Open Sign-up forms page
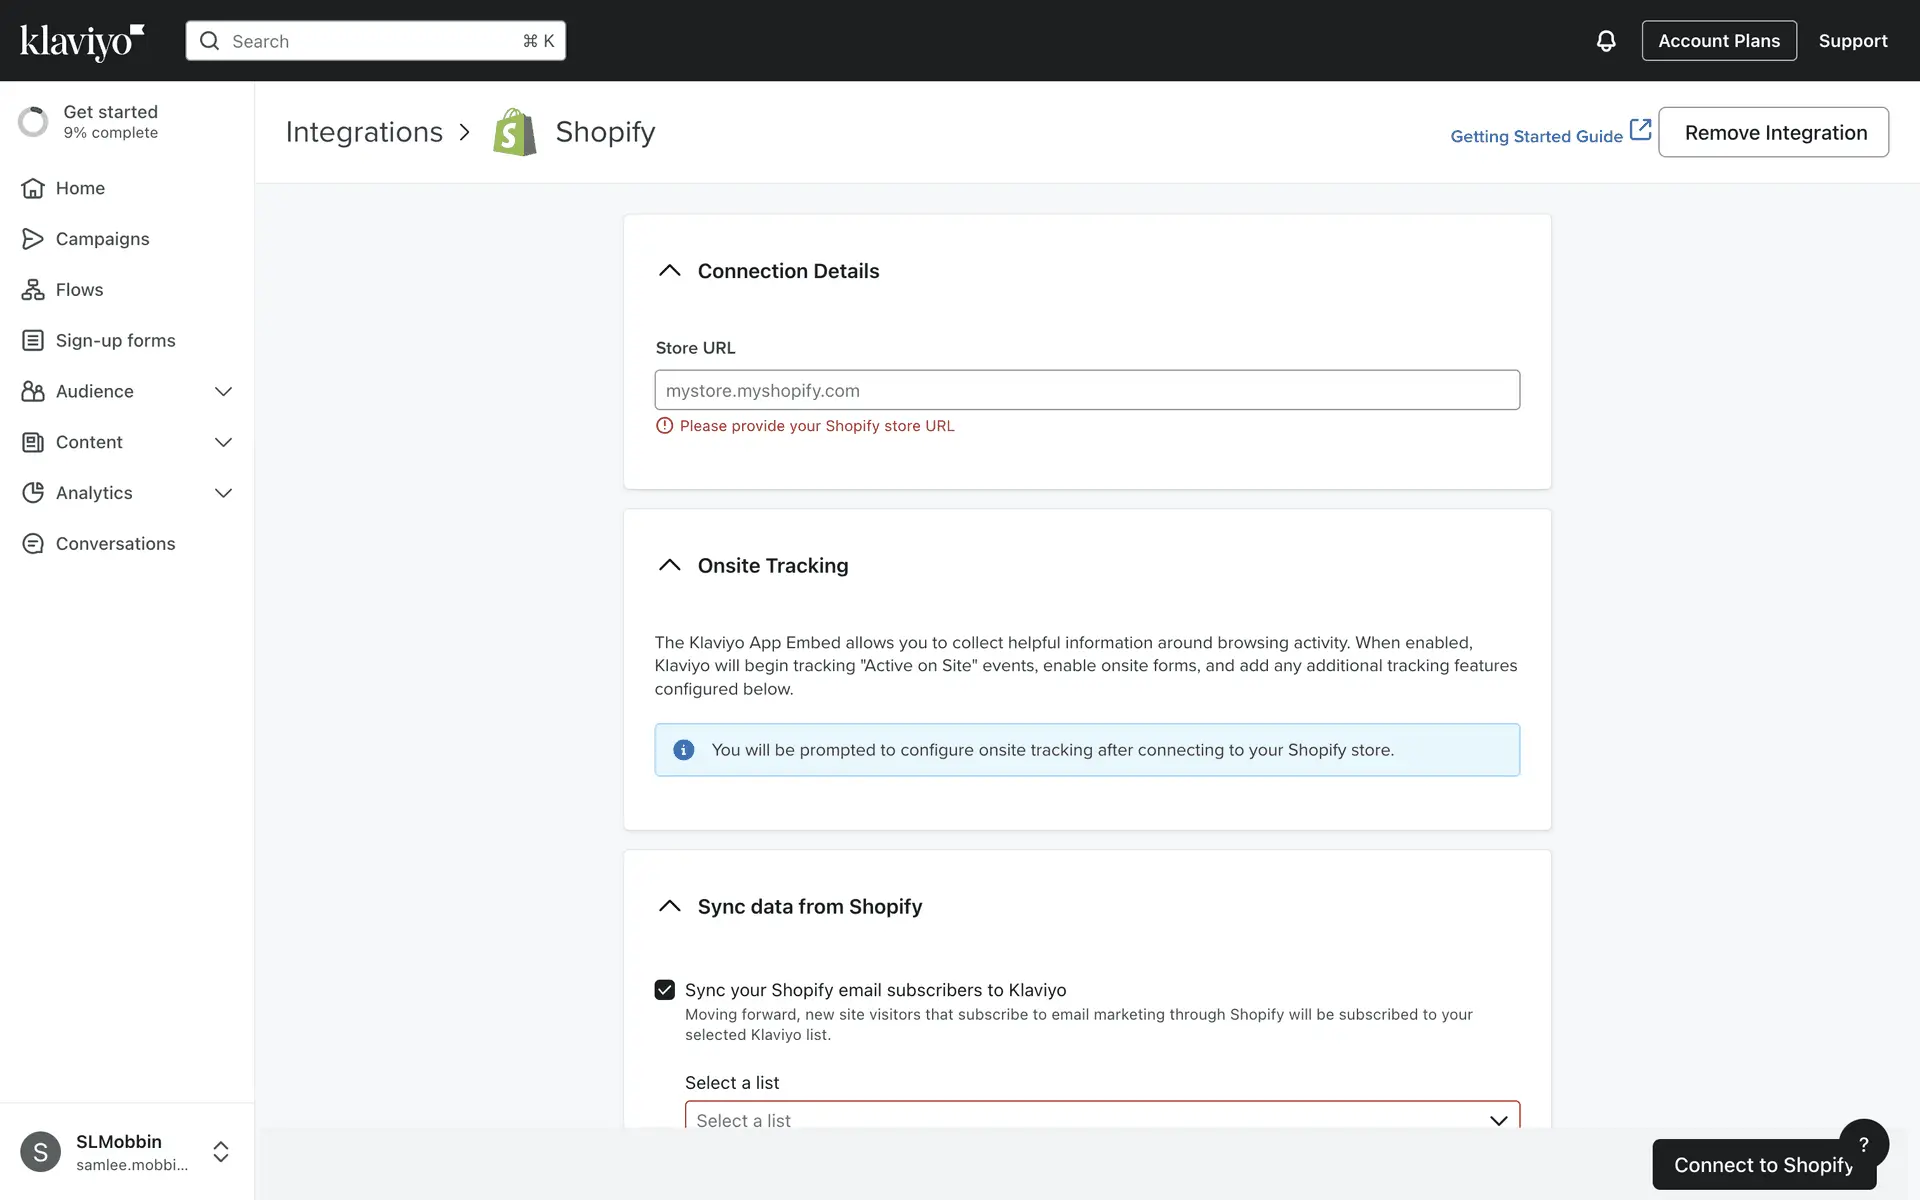Screen dimensions: 1920x1200 coord(115,341)
